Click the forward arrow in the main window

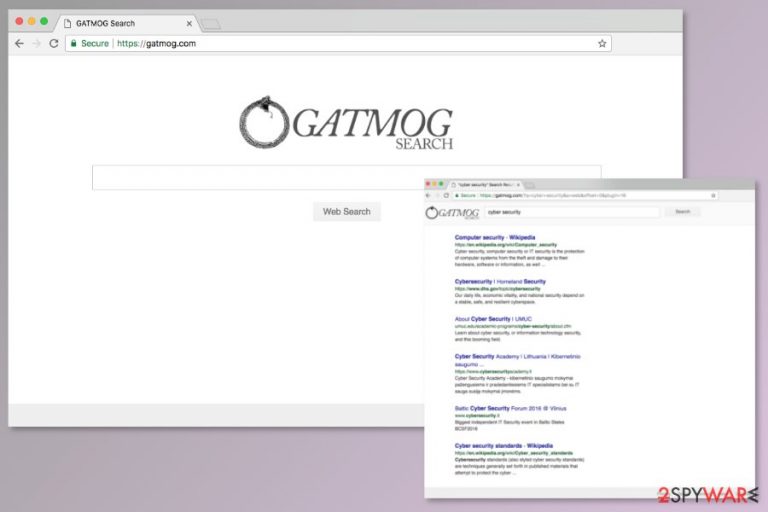[x=37, y=44]
